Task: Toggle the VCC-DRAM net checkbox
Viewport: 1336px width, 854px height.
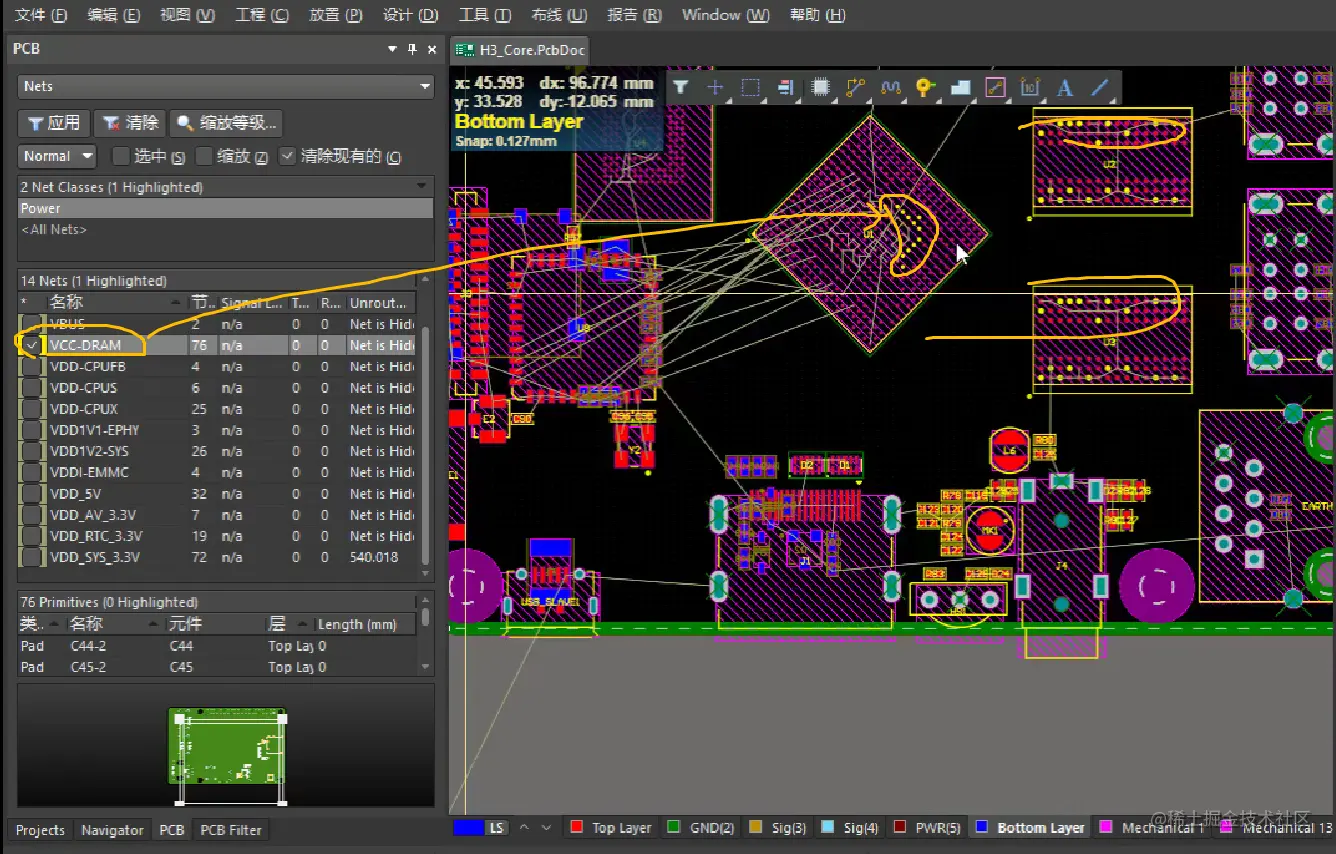Action: pos(32,345)
